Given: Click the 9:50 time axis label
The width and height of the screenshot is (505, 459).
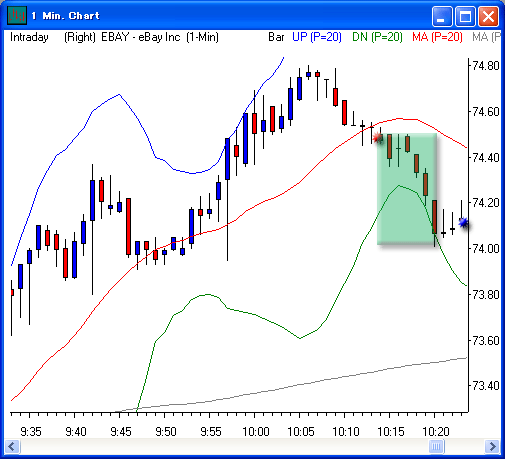Looking at the screenshot, I should click(x=166, y=432).
